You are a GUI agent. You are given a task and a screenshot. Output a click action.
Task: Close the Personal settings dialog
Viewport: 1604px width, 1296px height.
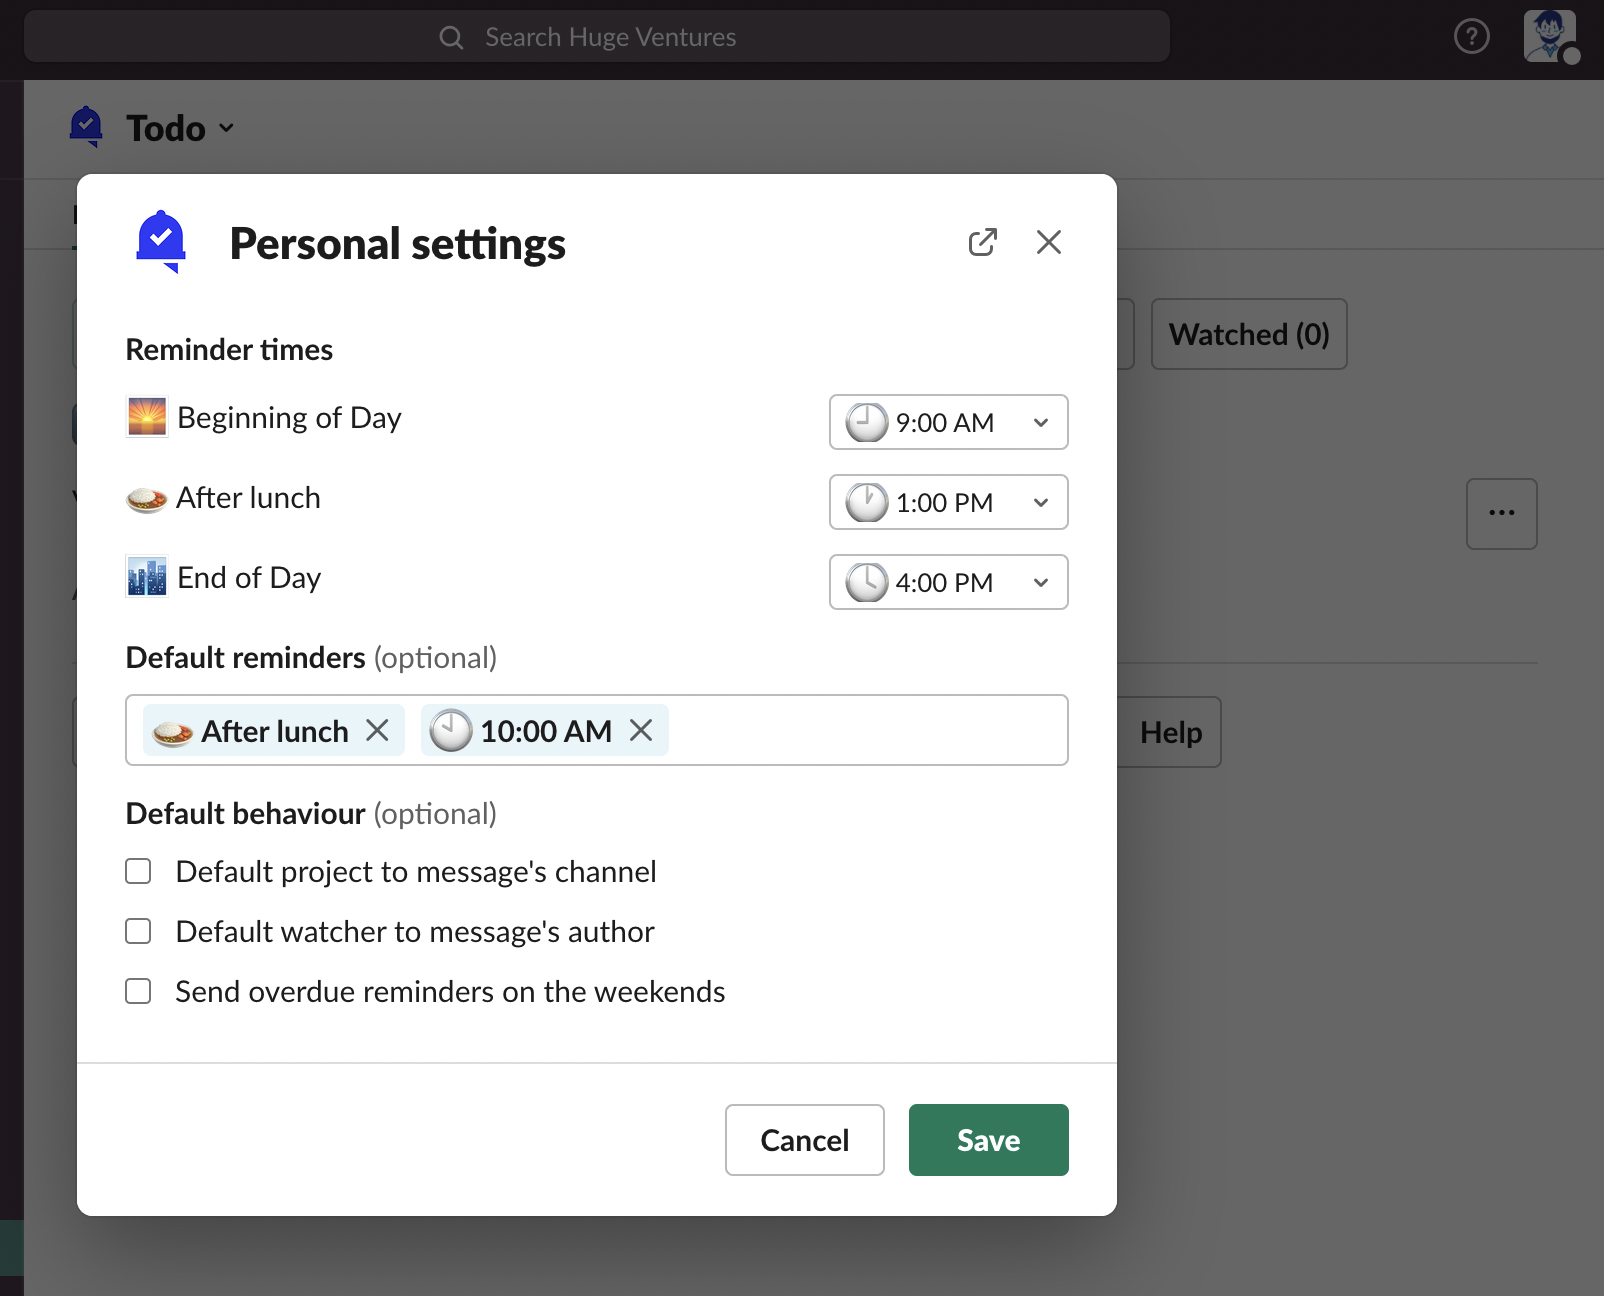point(1048,242)
